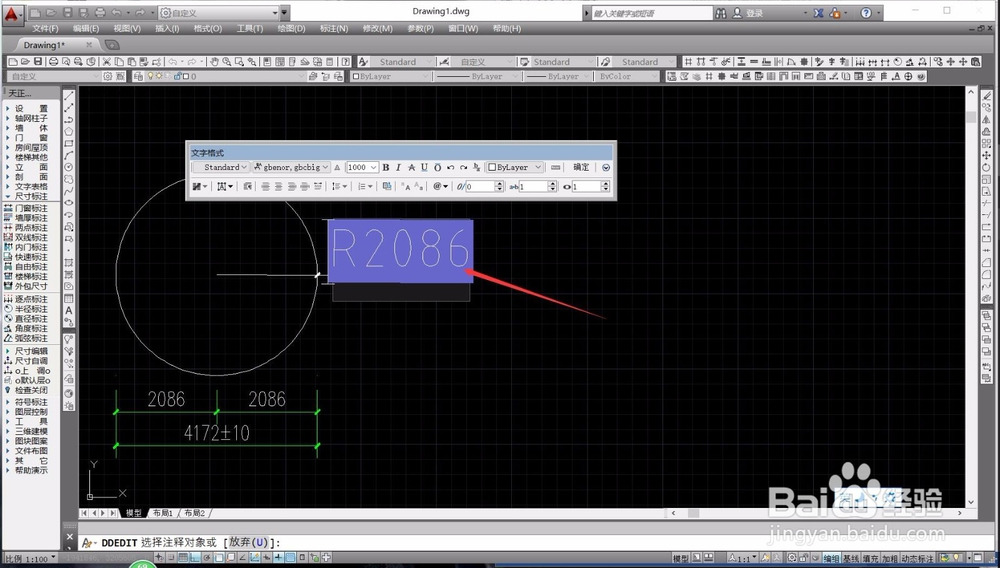Image resolution: width=1000 pixels, height=568 pixels.
Task: Toggle overline text formatting
Action: 438,167
